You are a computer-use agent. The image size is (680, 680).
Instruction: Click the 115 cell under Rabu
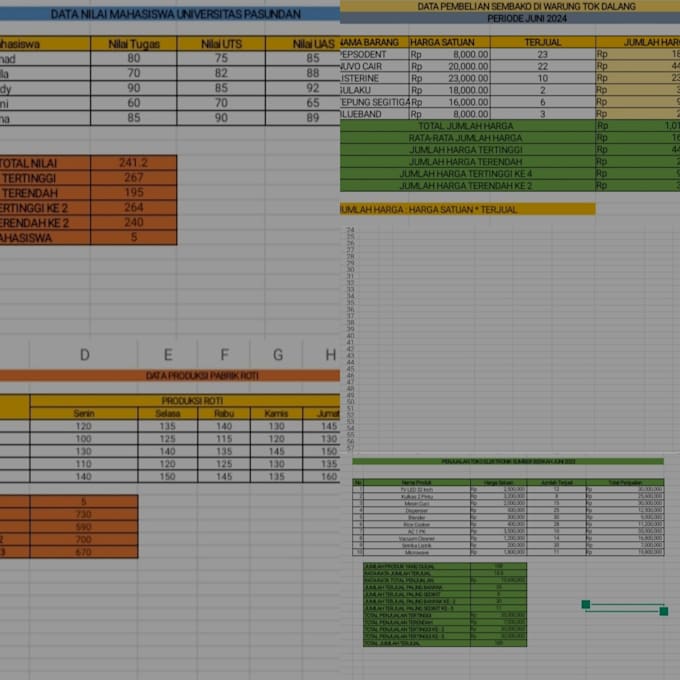[224, 439]
